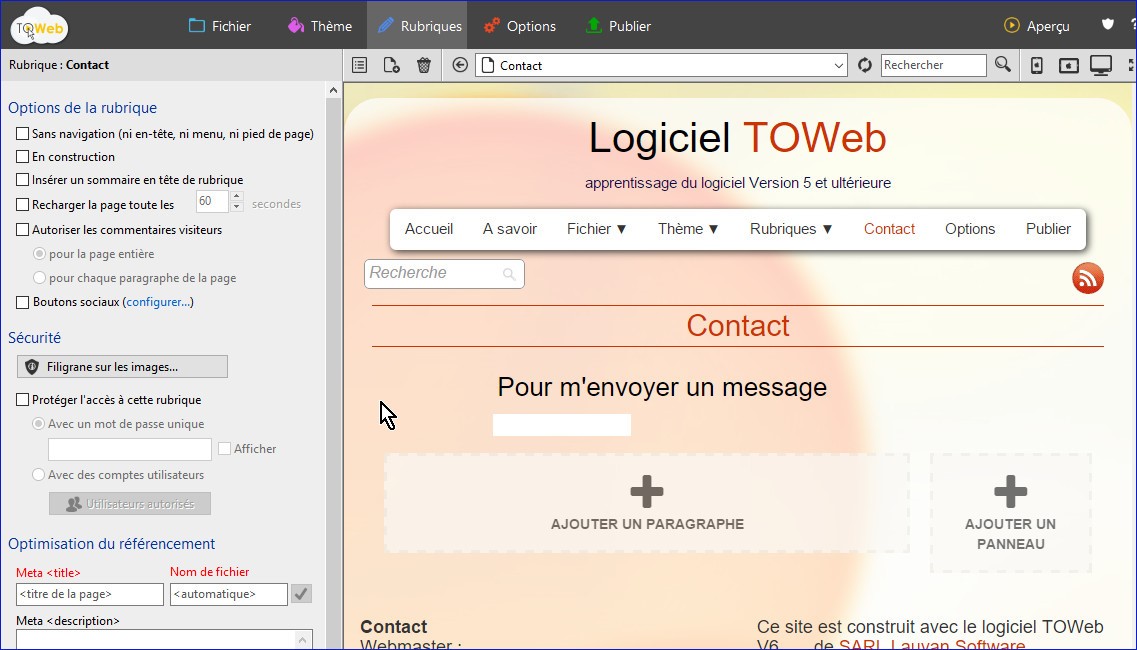
Task: Check Sans navigation option
Action: pyautogui.click(x=23, y=133)
